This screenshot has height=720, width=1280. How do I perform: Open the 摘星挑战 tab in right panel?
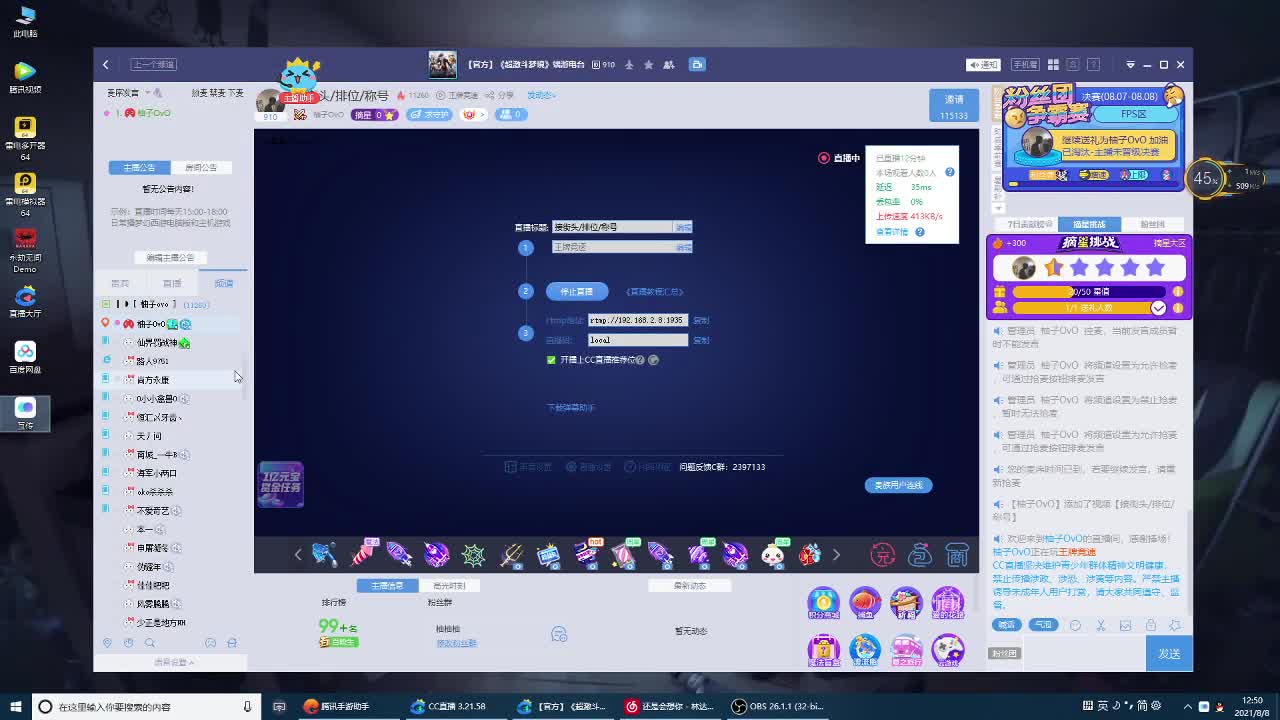click(x=1090, y=224)
